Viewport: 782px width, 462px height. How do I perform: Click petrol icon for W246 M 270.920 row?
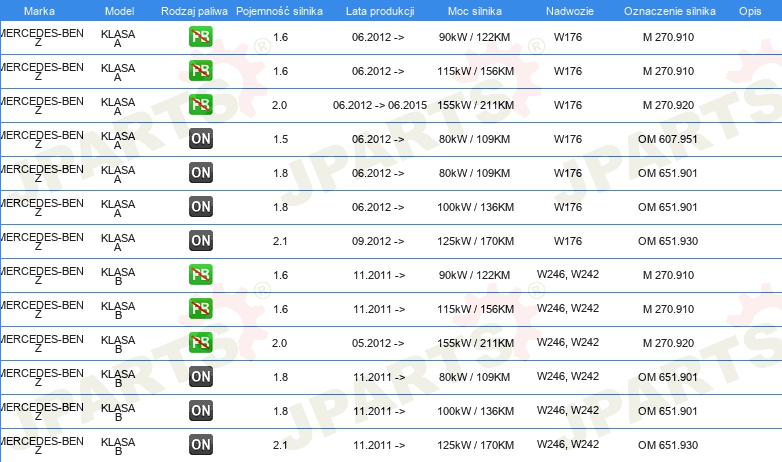click(x=200, y=343)
